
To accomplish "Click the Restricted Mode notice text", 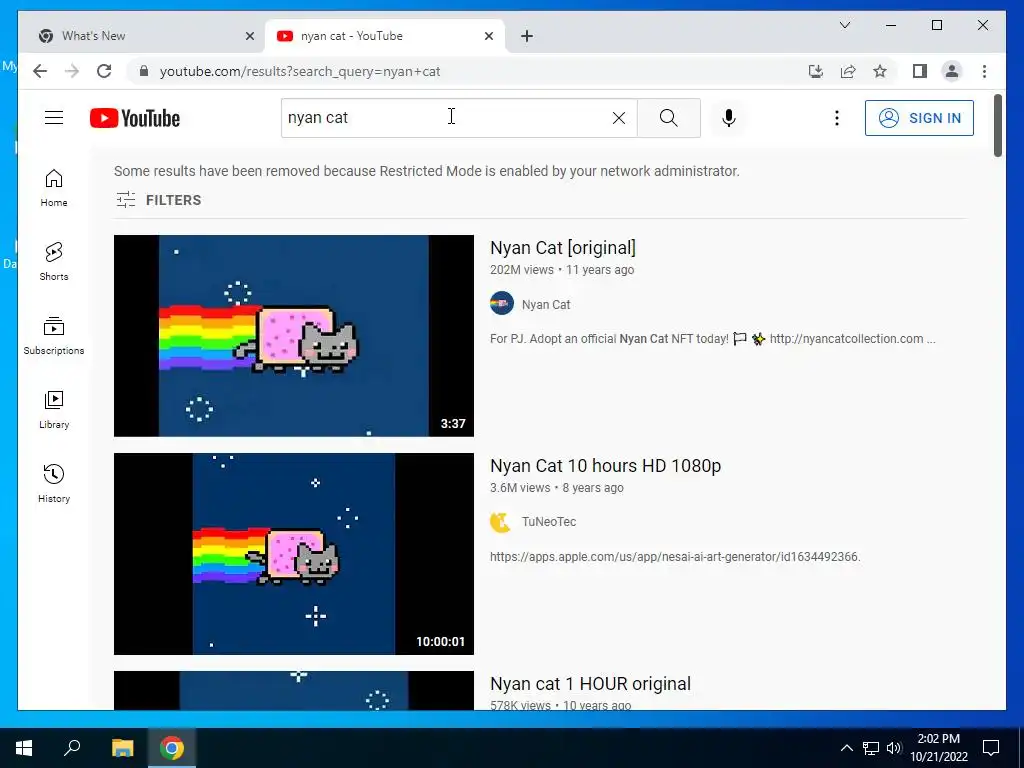I will coord(426,171).
